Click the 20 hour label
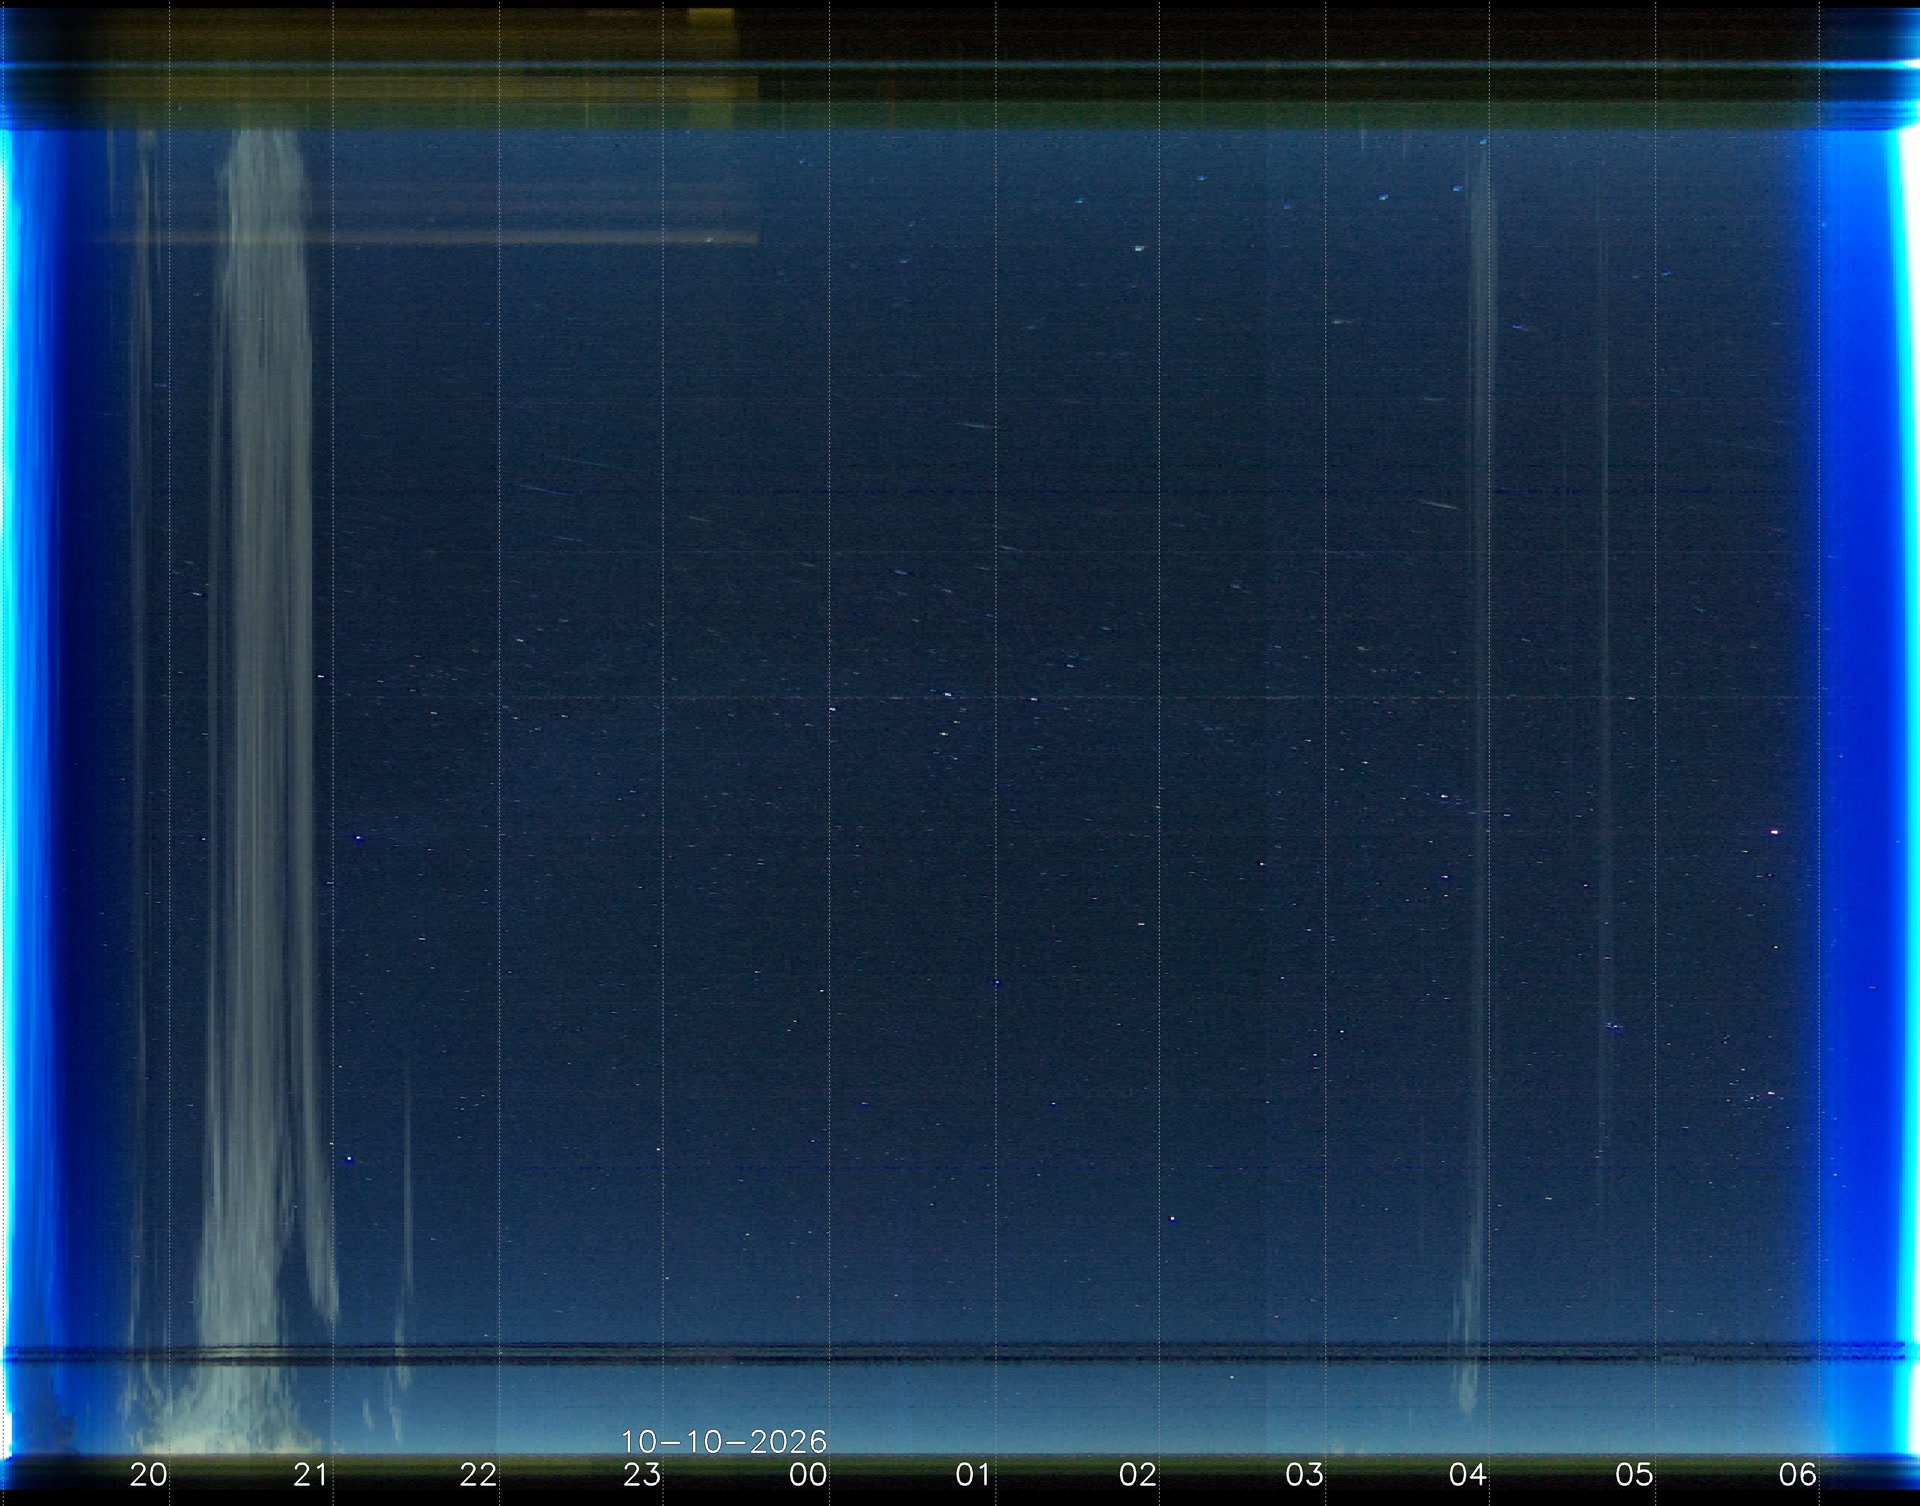This screenshot has width=1920, height=1506. [x=149, y=1474]
